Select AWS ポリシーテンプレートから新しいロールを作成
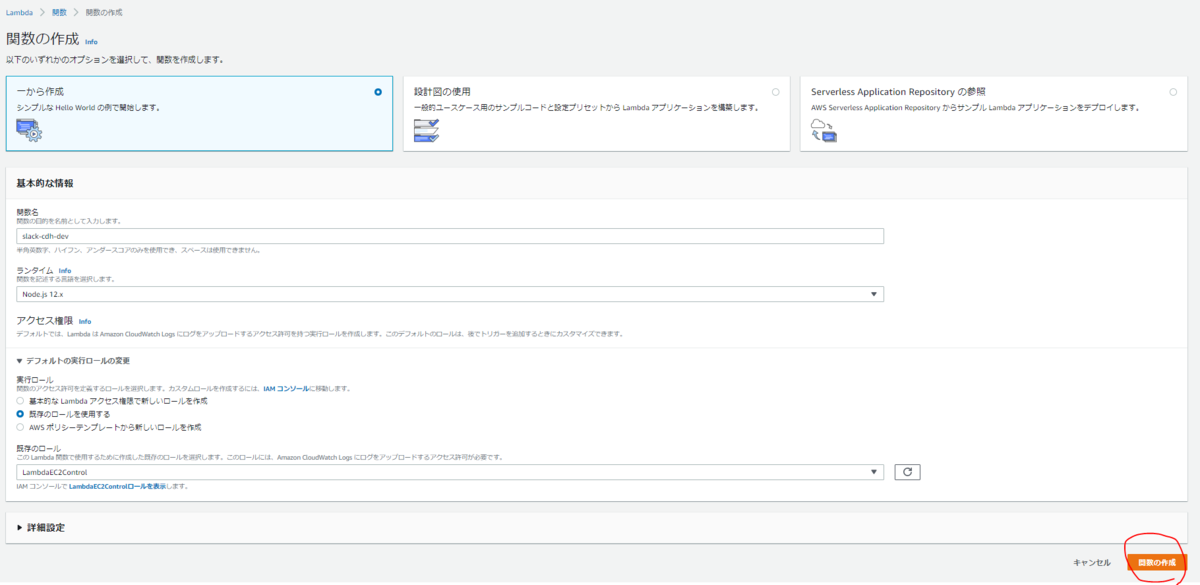The height and width of the screenshot is (585, 1200). [x=20, y=426]
